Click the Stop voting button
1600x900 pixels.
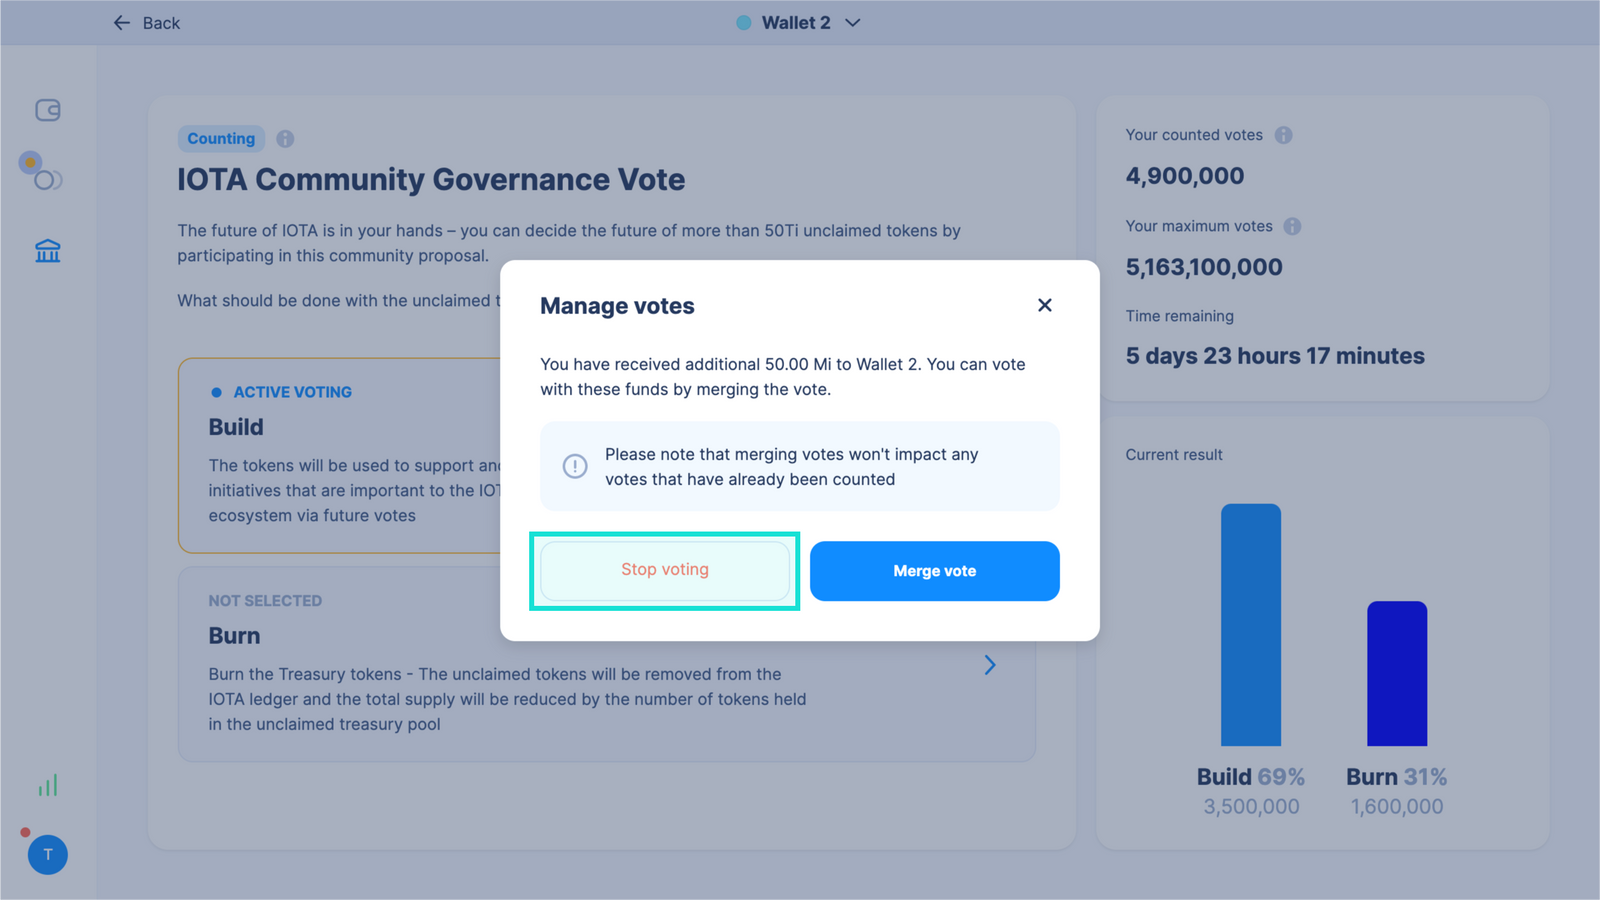coord(665,570)
